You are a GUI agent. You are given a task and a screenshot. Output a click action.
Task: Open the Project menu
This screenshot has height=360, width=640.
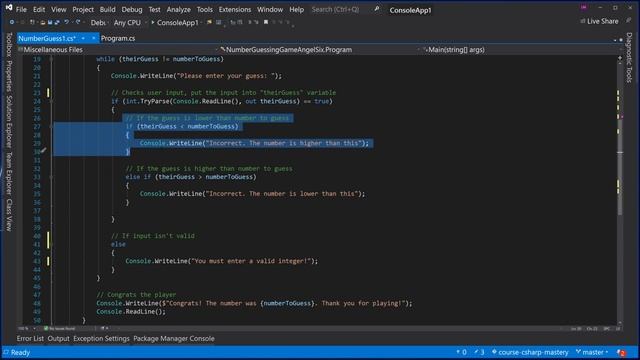pyautogui.click(x=83, y=9)
